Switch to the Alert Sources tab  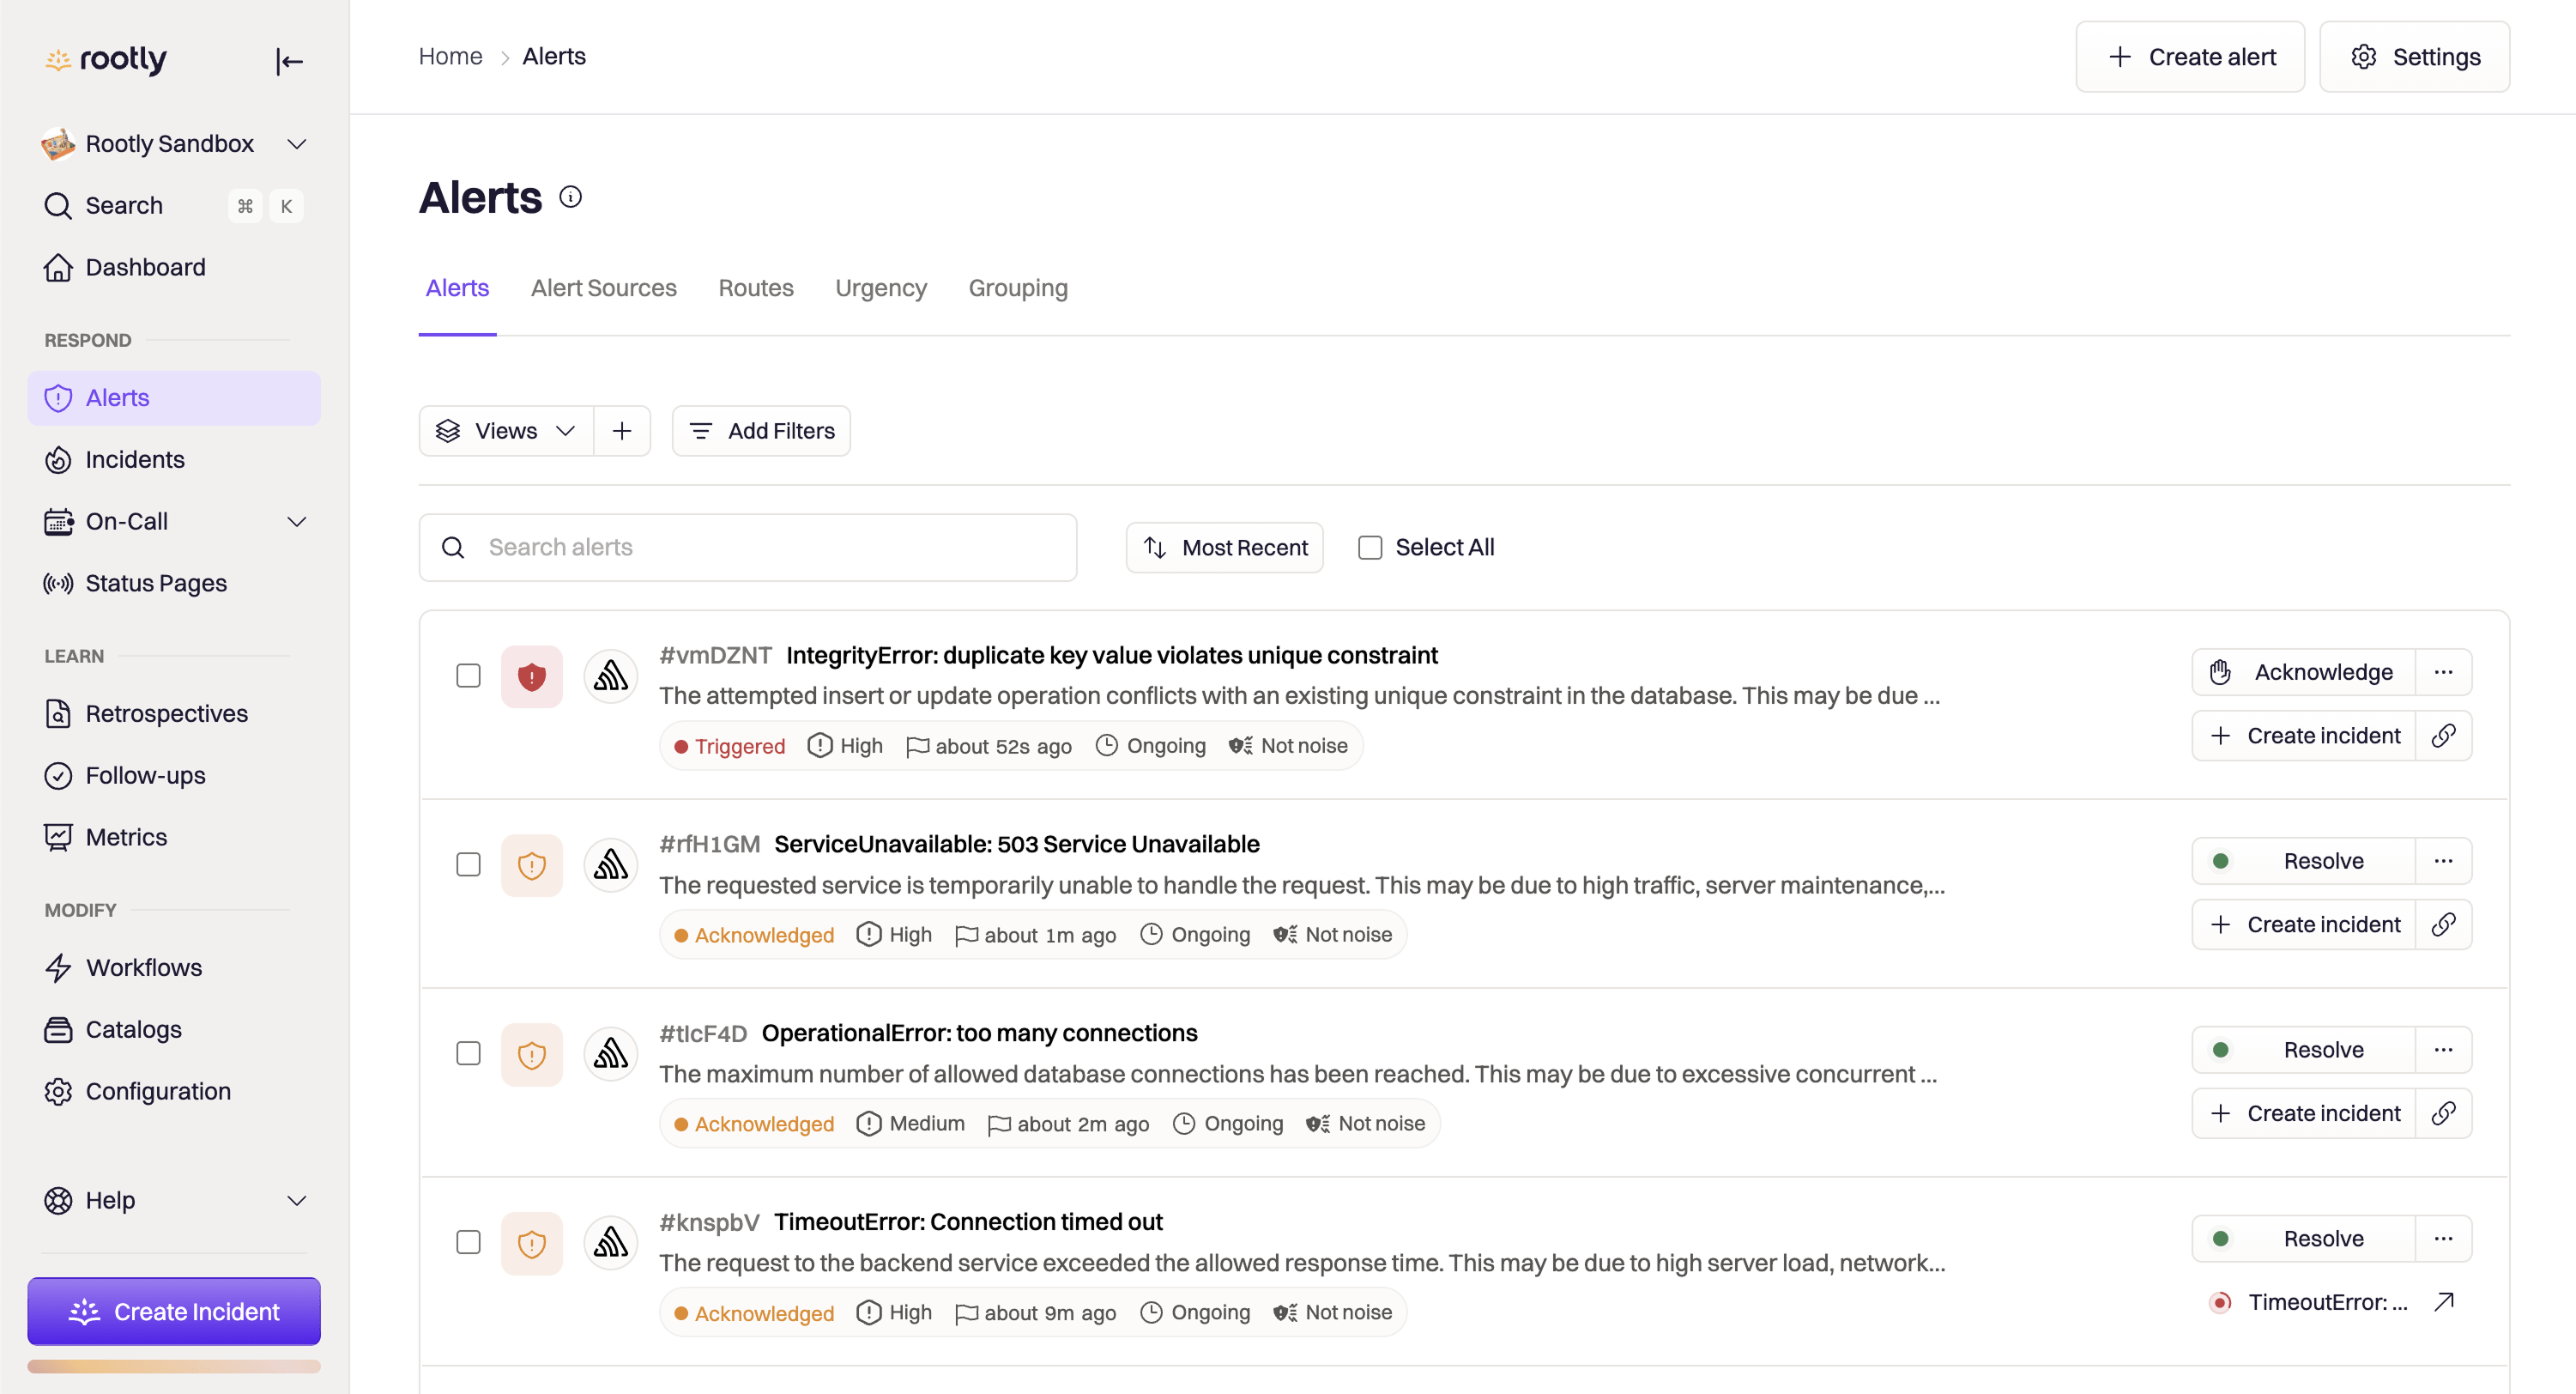coord(603,288)
